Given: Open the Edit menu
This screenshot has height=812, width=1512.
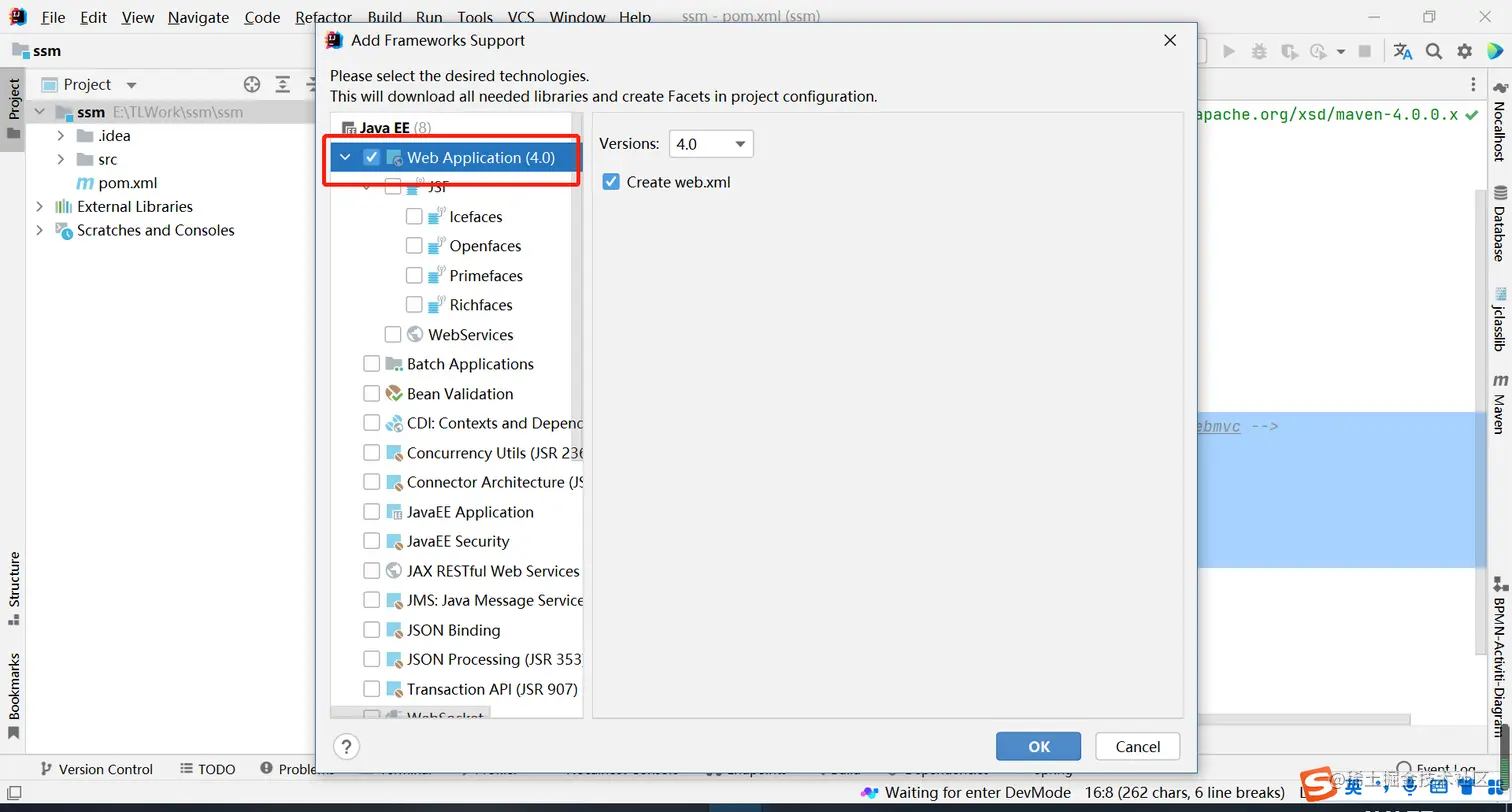Looking at the screenshot, I should click(93, 17).
